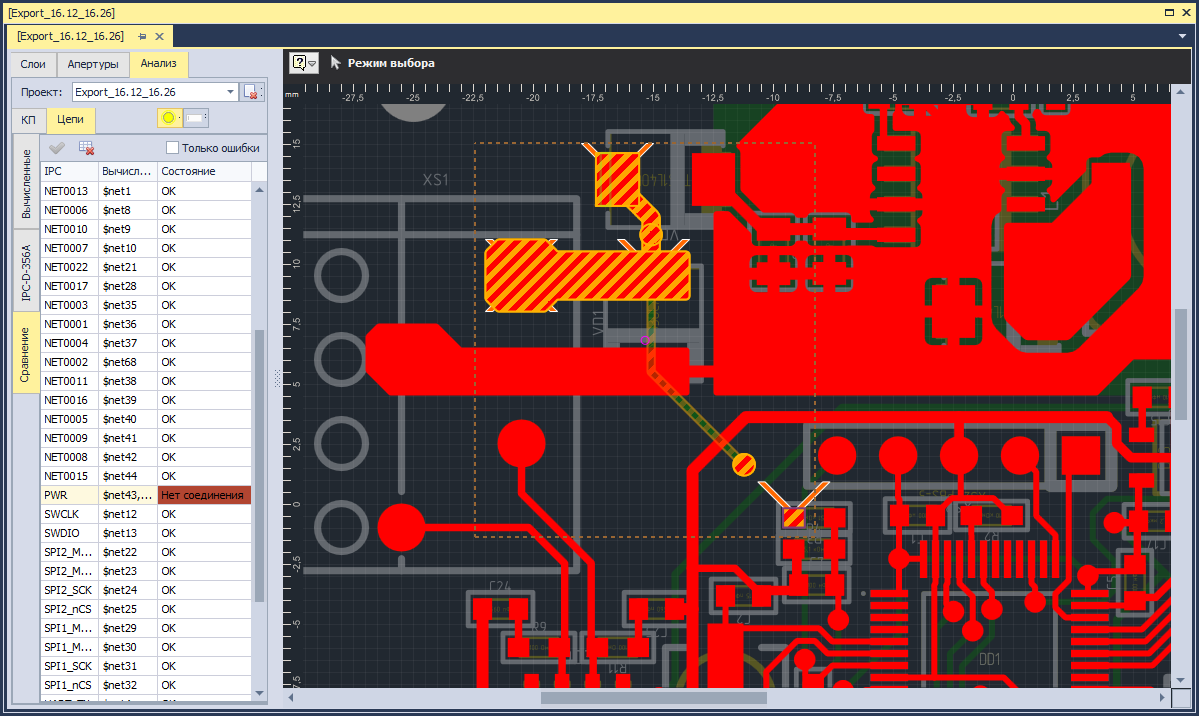The image size is (1199, 716).
Task: Select the PWR row with Нет соединения
Action: 147,495
